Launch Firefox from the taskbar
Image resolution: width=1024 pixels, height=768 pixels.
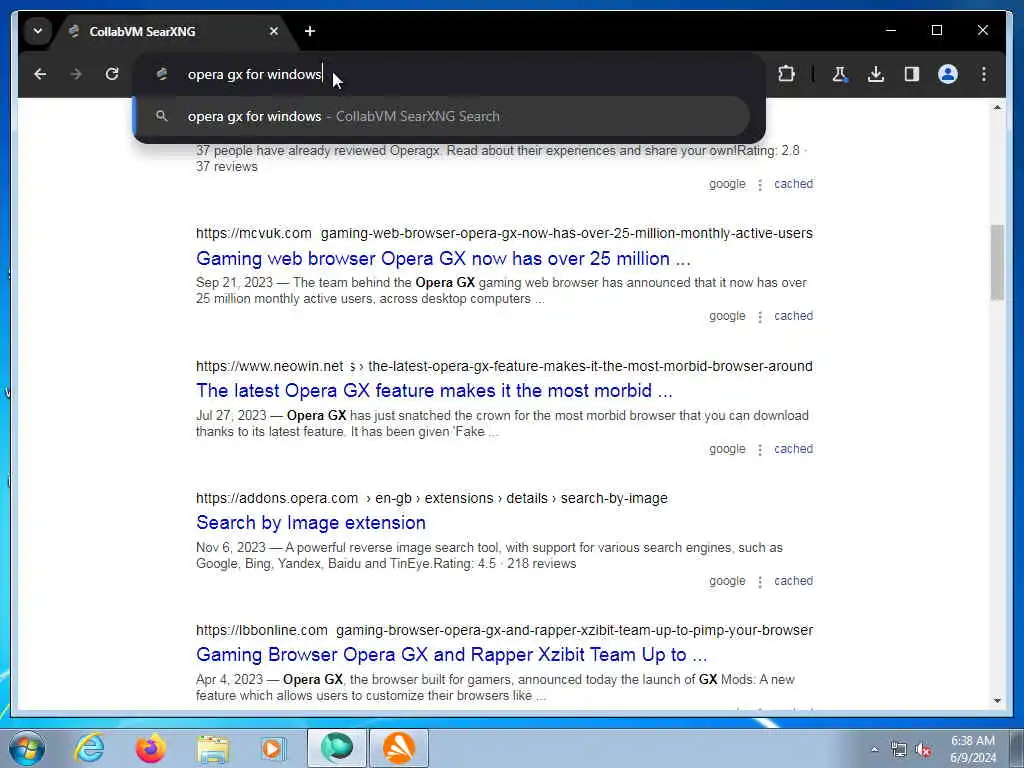(150, 748)
